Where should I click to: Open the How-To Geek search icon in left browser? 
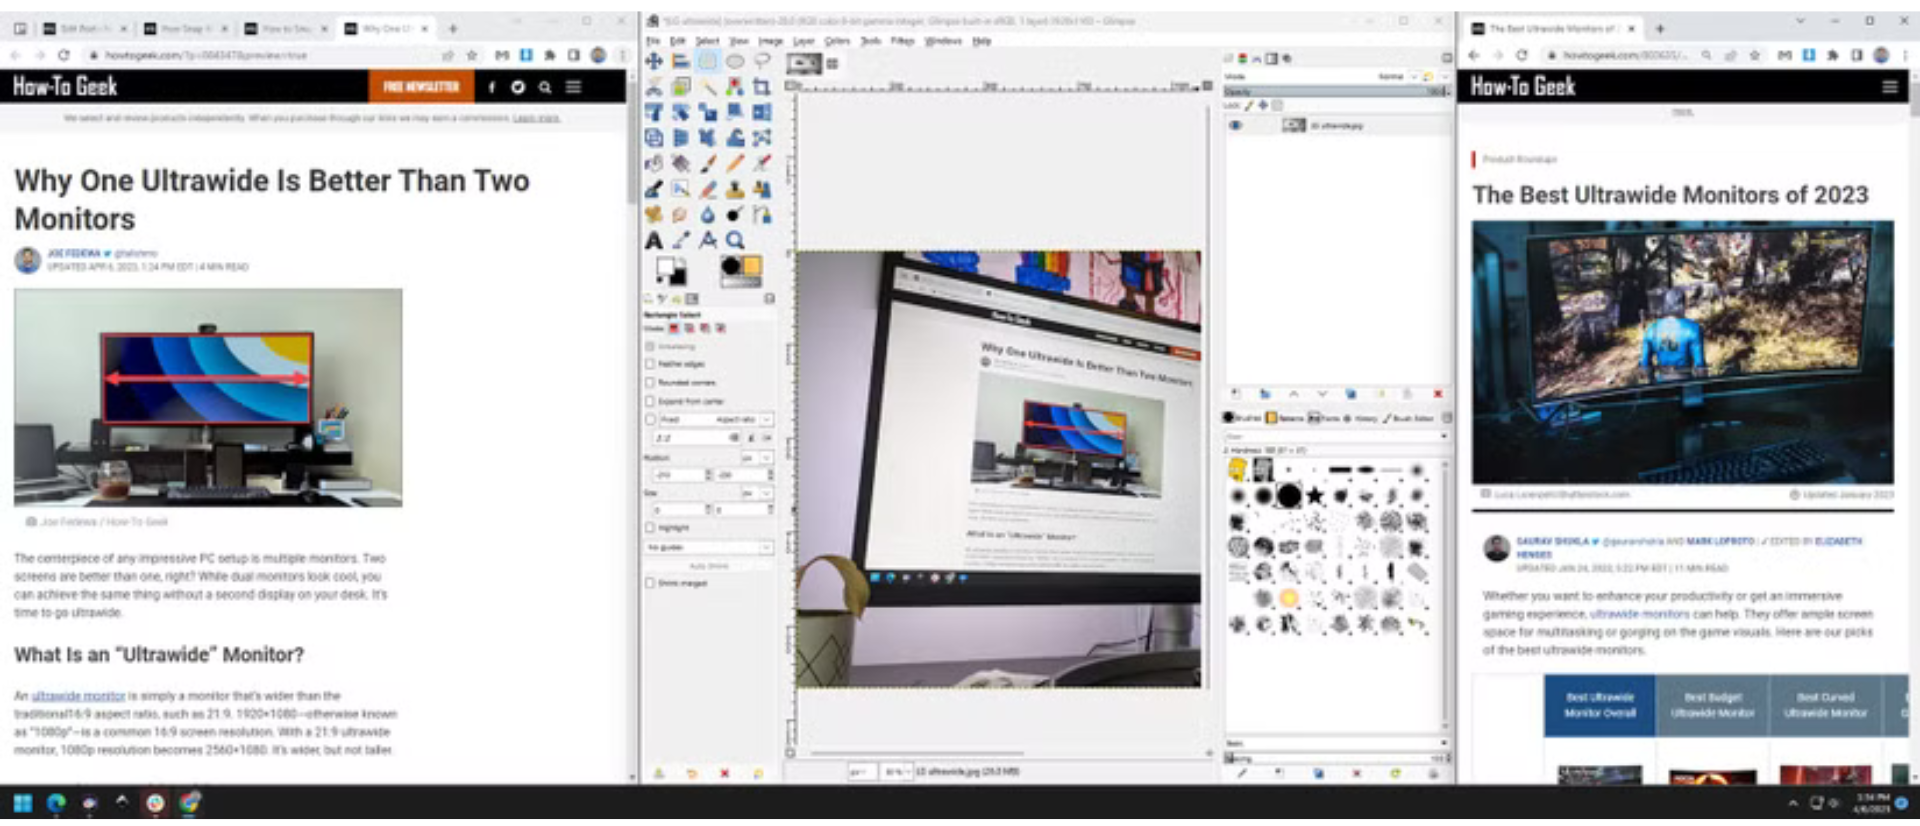click(545, 87)
